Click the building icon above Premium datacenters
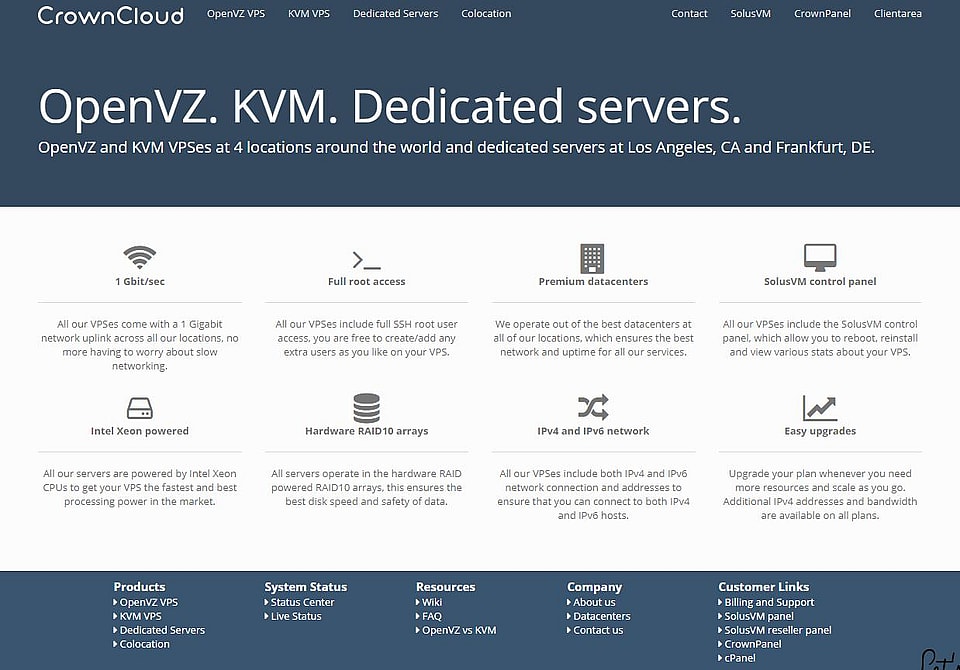The image size is (960, 670). tap(592, 258)
